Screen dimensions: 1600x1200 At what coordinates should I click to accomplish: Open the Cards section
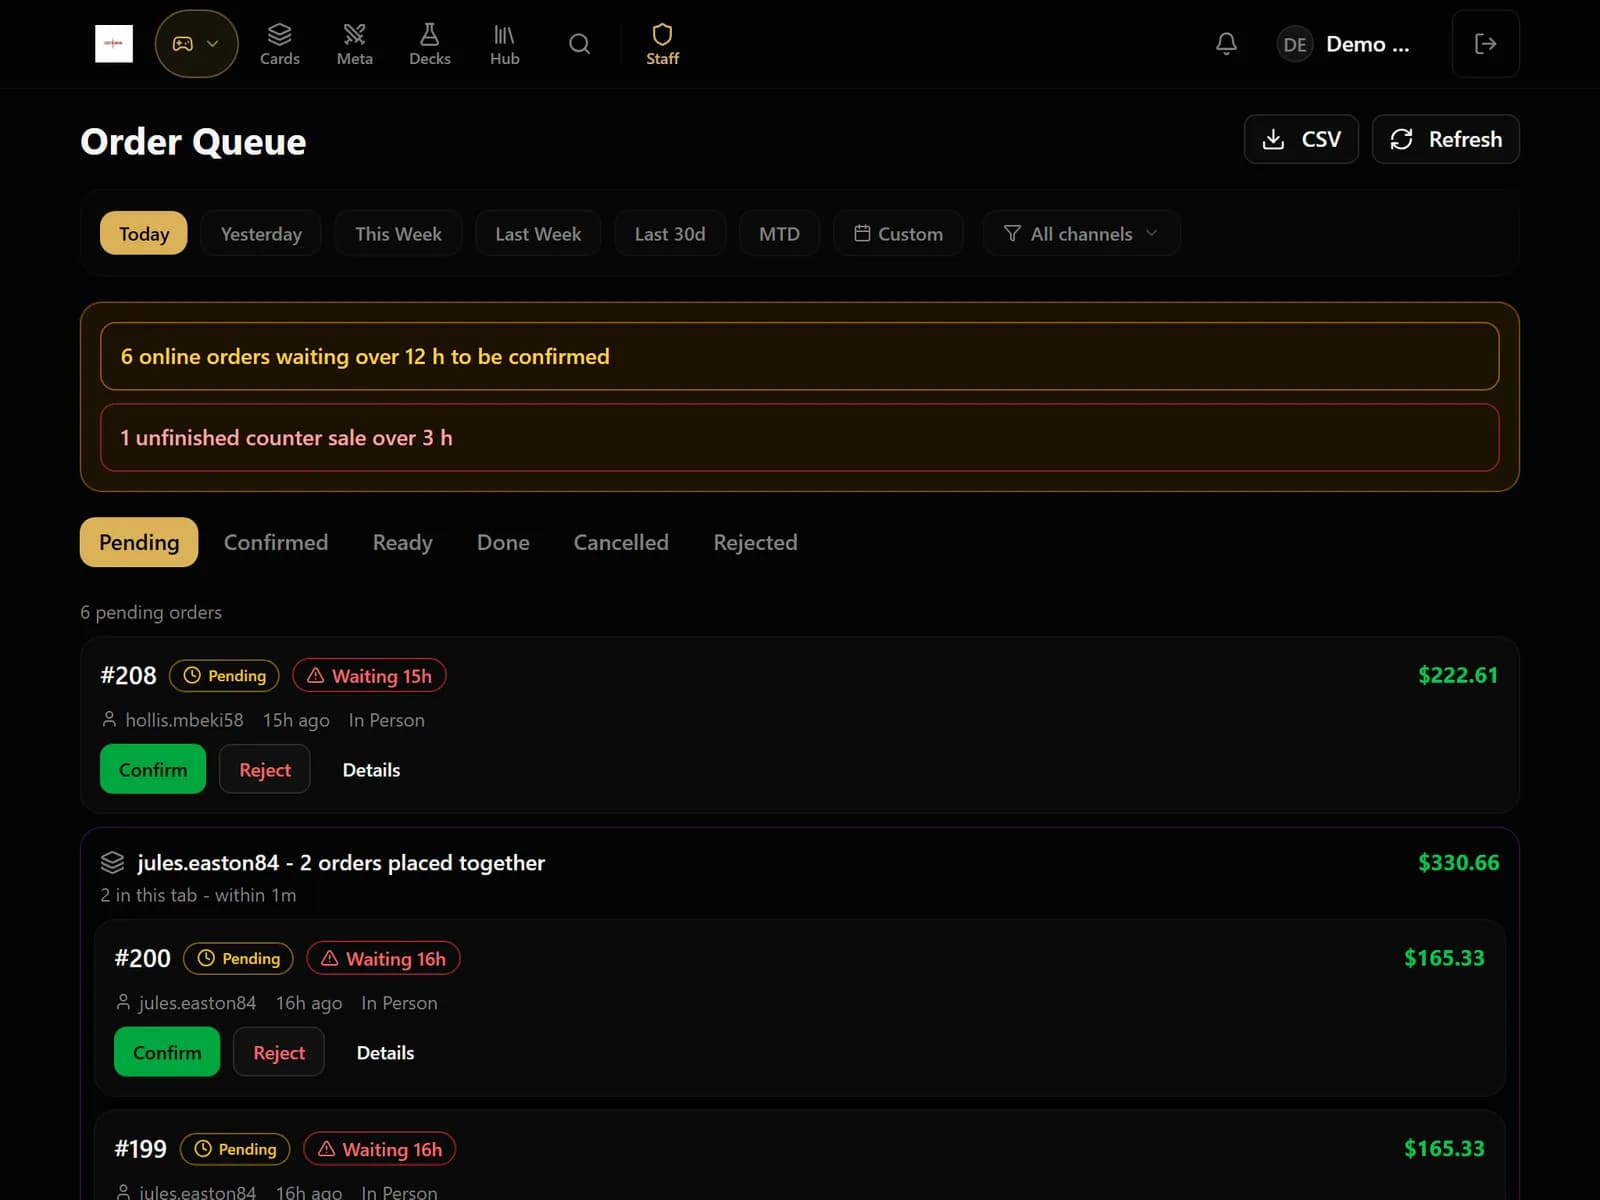click(x=280, y=45)
